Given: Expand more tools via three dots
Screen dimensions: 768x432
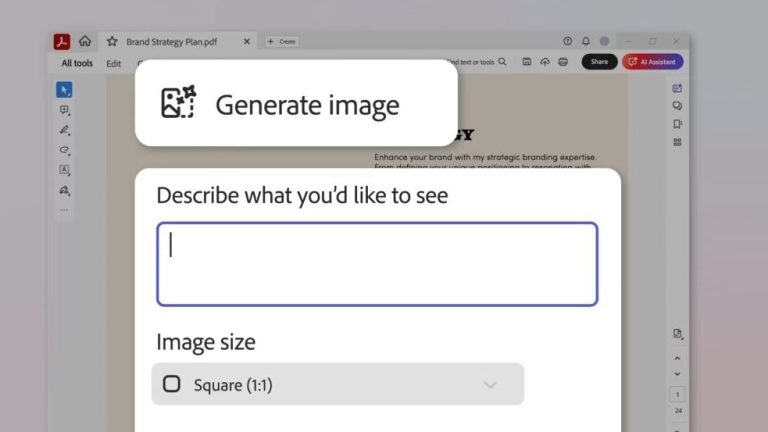Looking at the screenshot, I should click(64, 210).
